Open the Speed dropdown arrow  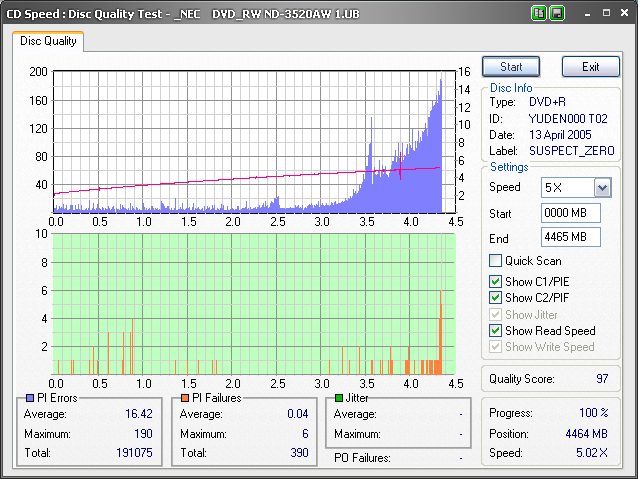coord(603,188)
